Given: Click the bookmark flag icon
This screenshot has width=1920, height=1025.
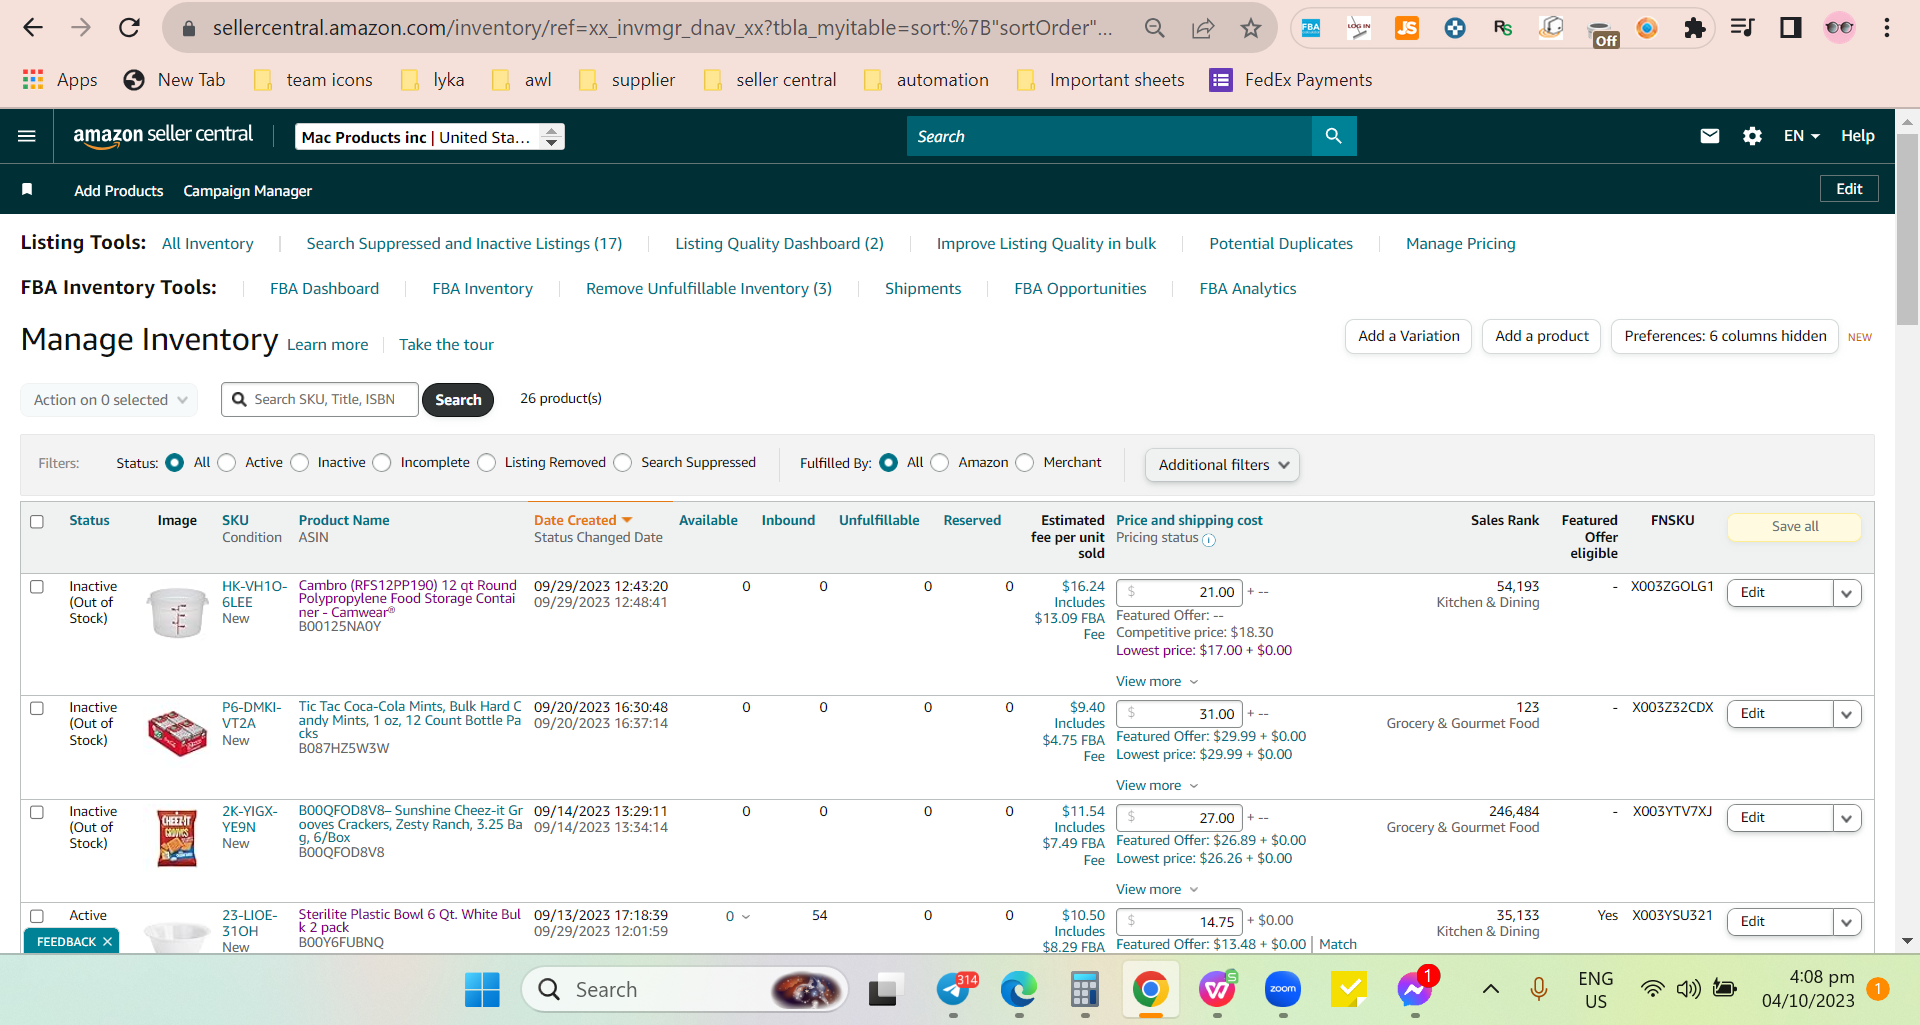Looking at the screenshot, I should pos(27,190).
